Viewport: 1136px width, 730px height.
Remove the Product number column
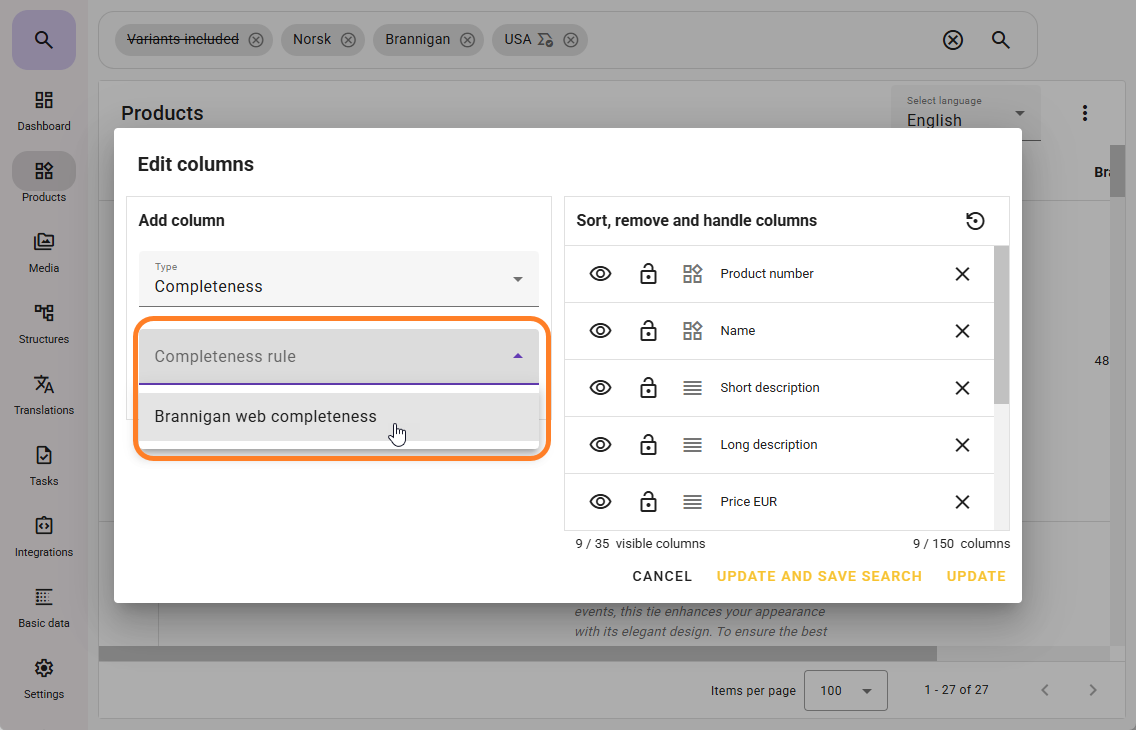pos(962,274)
